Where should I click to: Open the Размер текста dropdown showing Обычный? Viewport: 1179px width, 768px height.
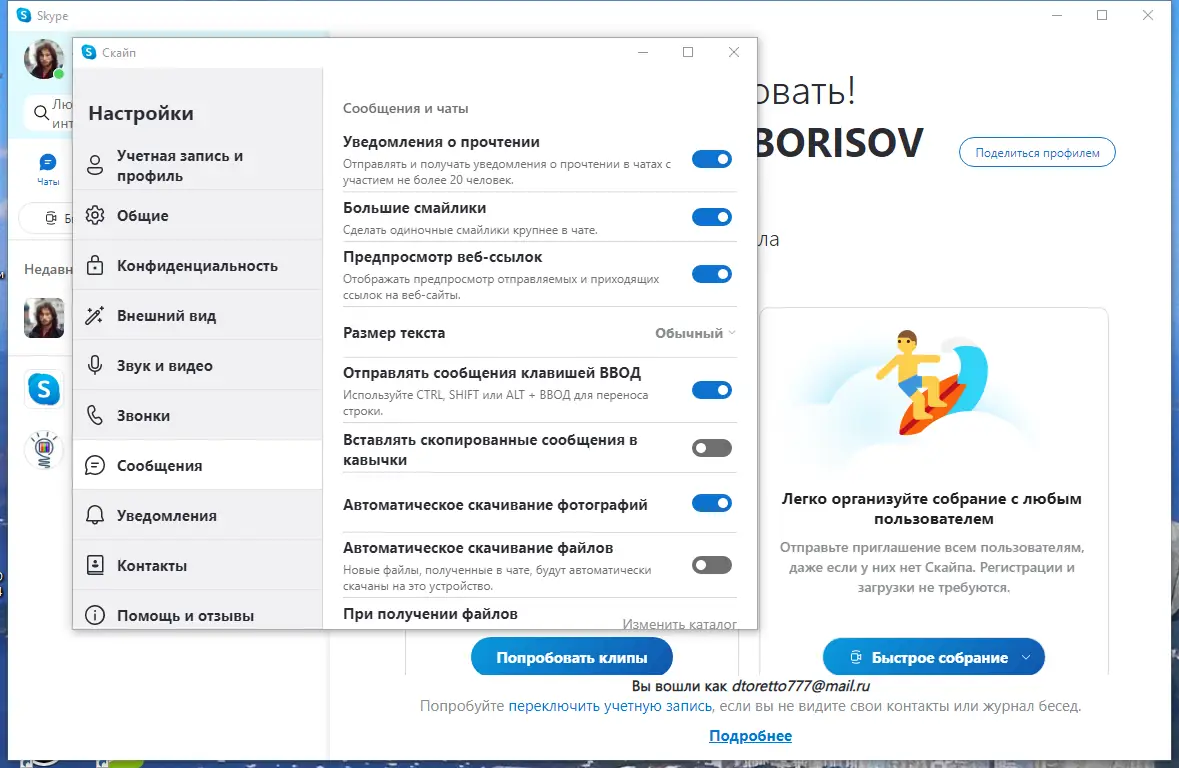tap(695, 332)
